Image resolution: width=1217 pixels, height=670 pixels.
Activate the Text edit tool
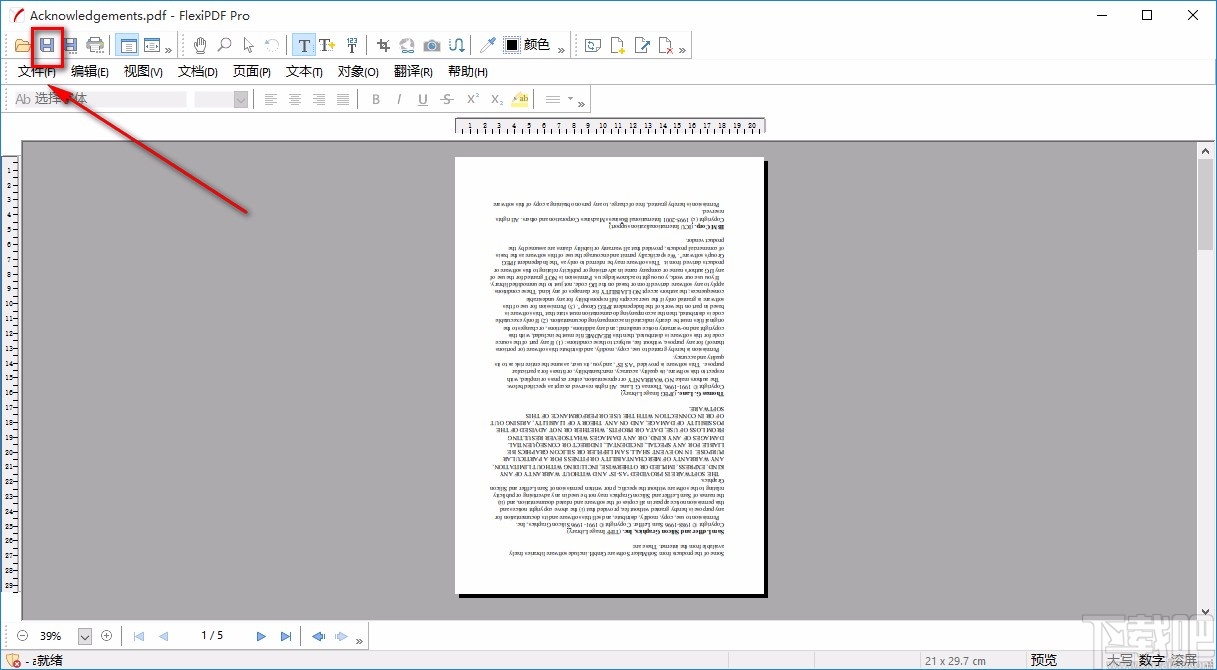pyautogui.click(x=304, y=45)
